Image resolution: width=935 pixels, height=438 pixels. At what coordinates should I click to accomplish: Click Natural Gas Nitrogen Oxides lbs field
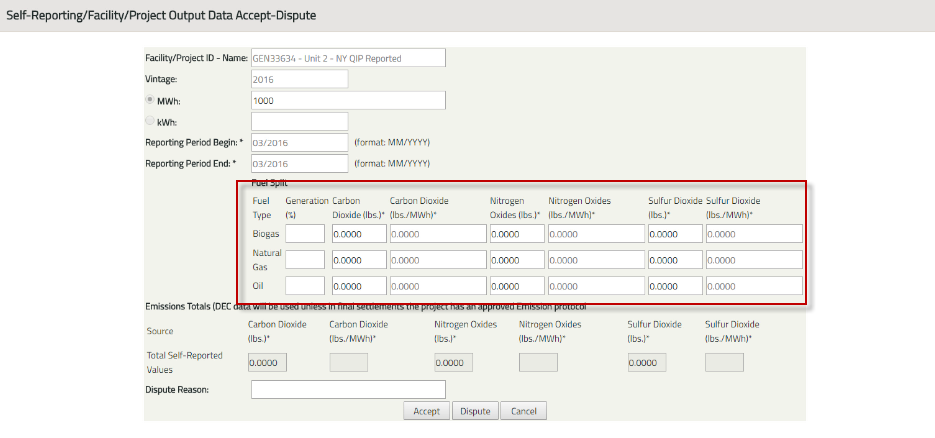(x=517, y=260)
